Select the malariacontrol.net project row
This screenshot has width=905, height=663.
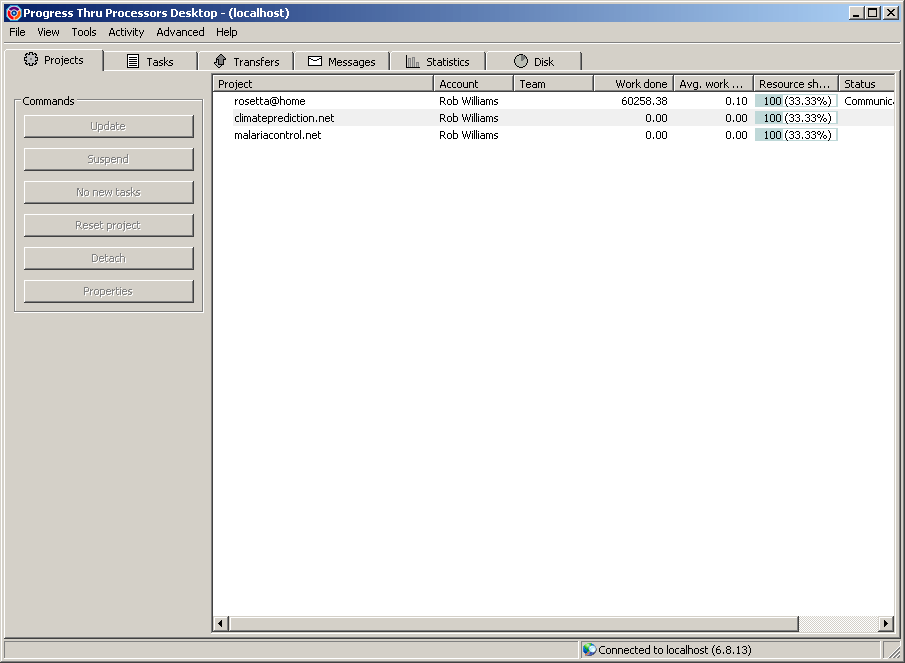pos(554,135)
